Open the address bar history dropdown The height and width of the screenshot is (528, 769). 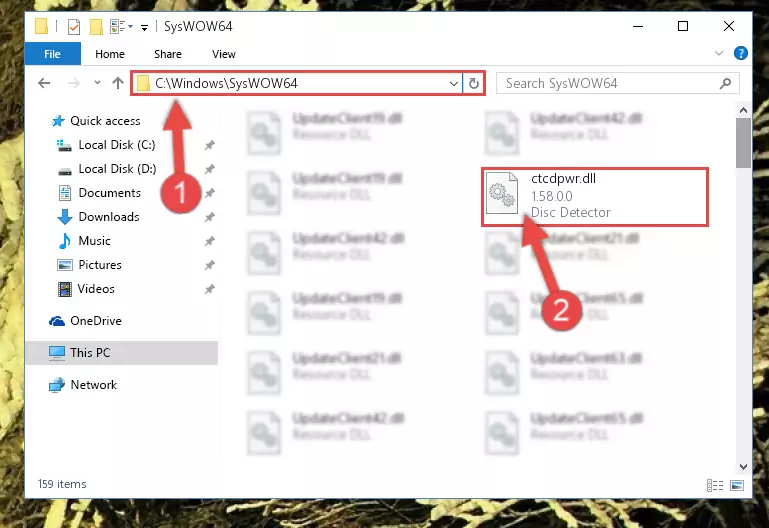[454, 84]
